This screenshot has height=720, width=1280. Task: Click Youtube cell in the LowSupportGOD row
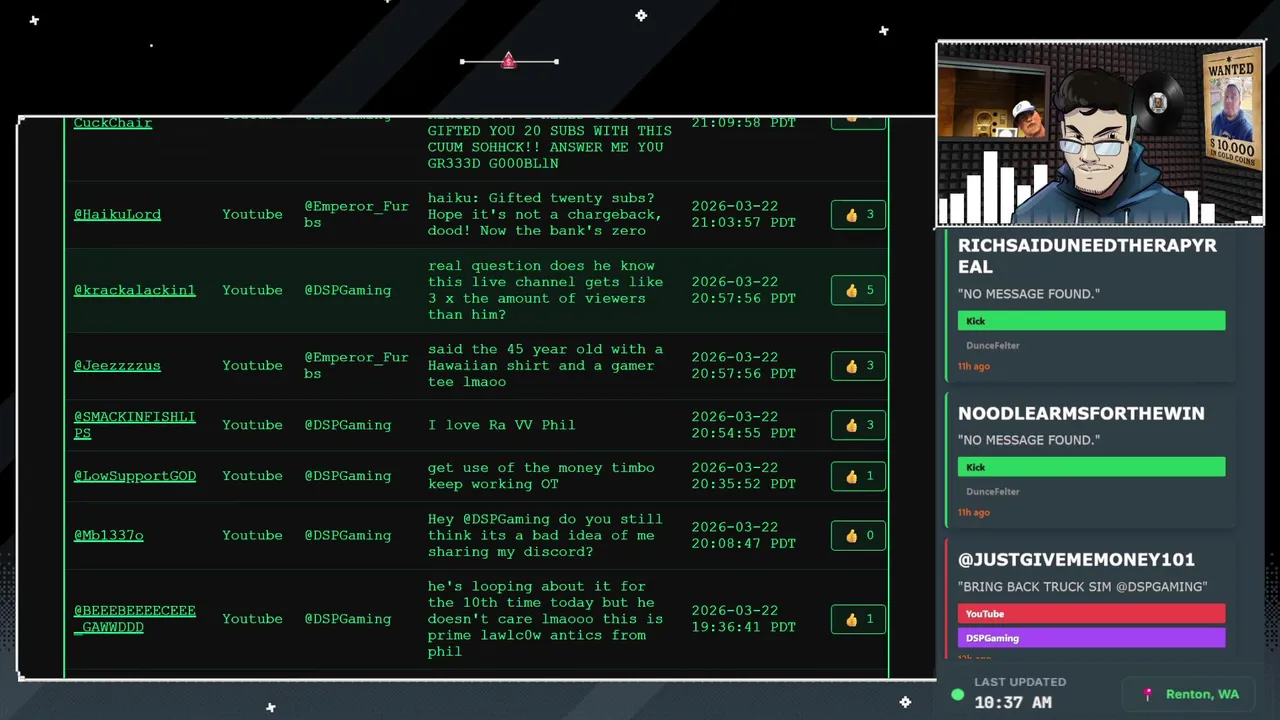pos(252,476)
